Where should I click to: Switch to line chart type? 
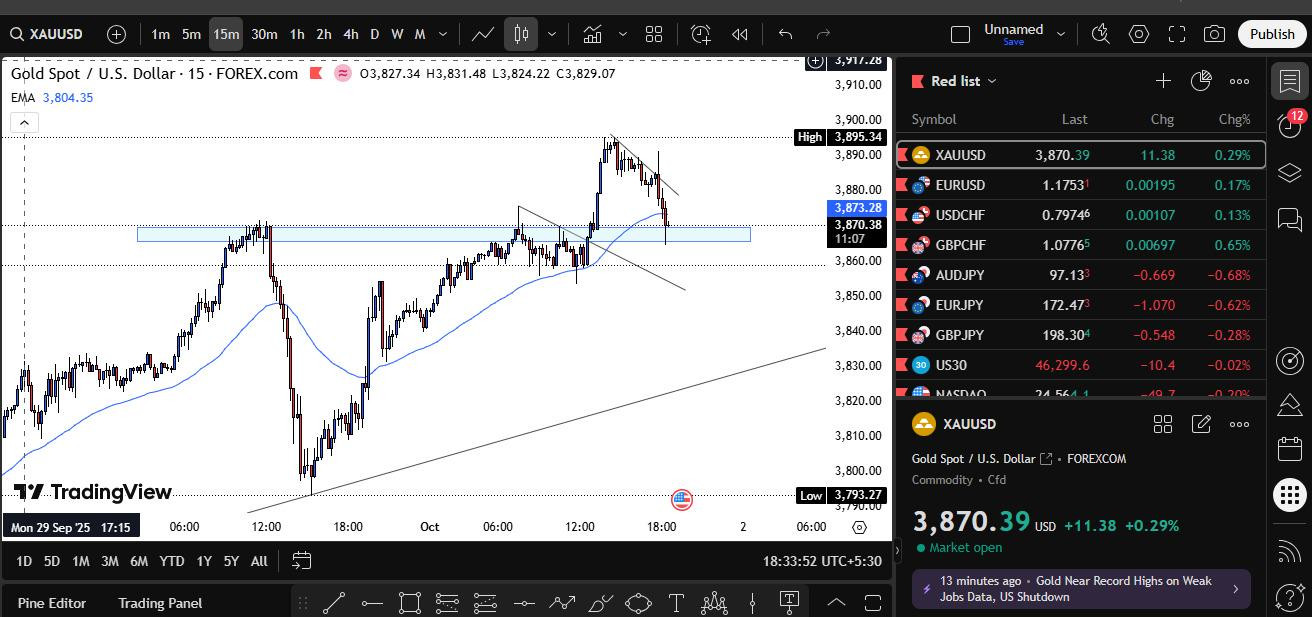(x=483, y=34)
